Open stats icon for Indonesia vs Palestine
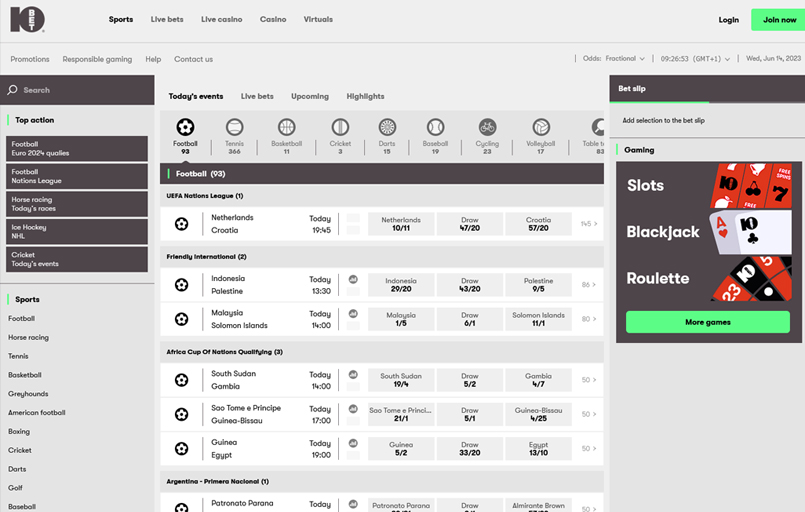The height and width of the screenshot is (512, 805). (x=353, y=279)
